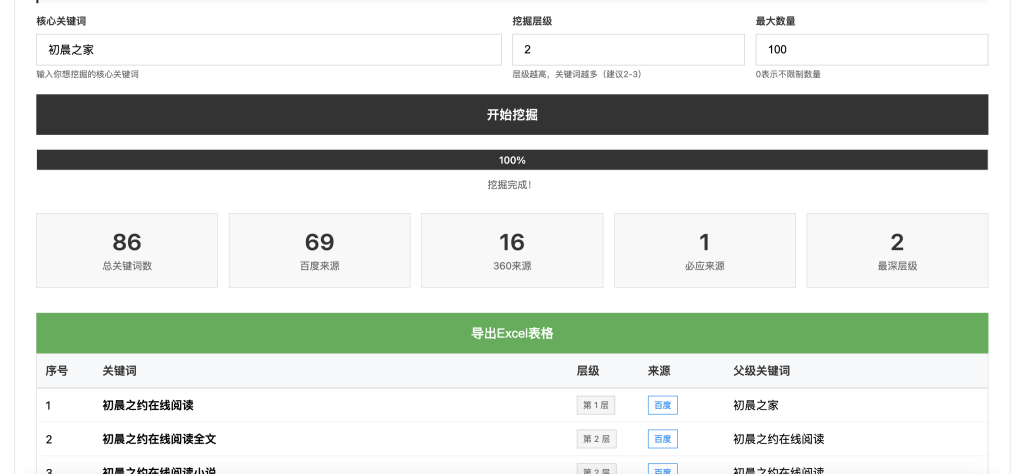Click the 百度来源 stat card showing 69
This screenshot has height=474, width=1024.
point(319,251)
